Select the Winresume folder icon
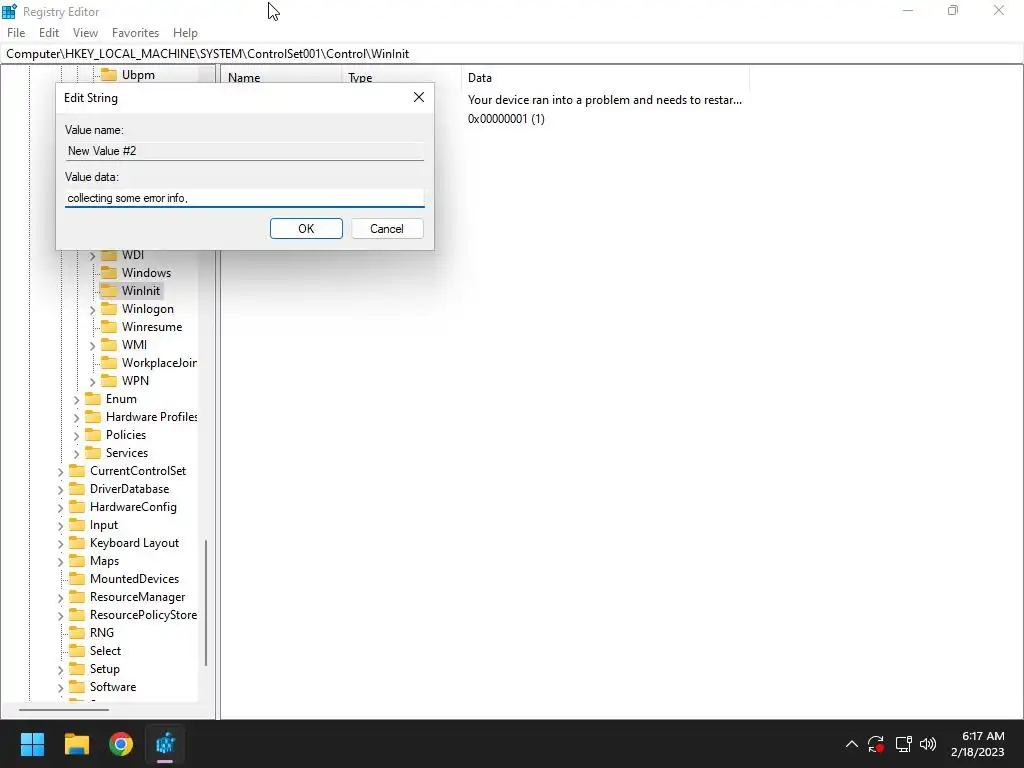1024x768 pixels. coord(109,327)
